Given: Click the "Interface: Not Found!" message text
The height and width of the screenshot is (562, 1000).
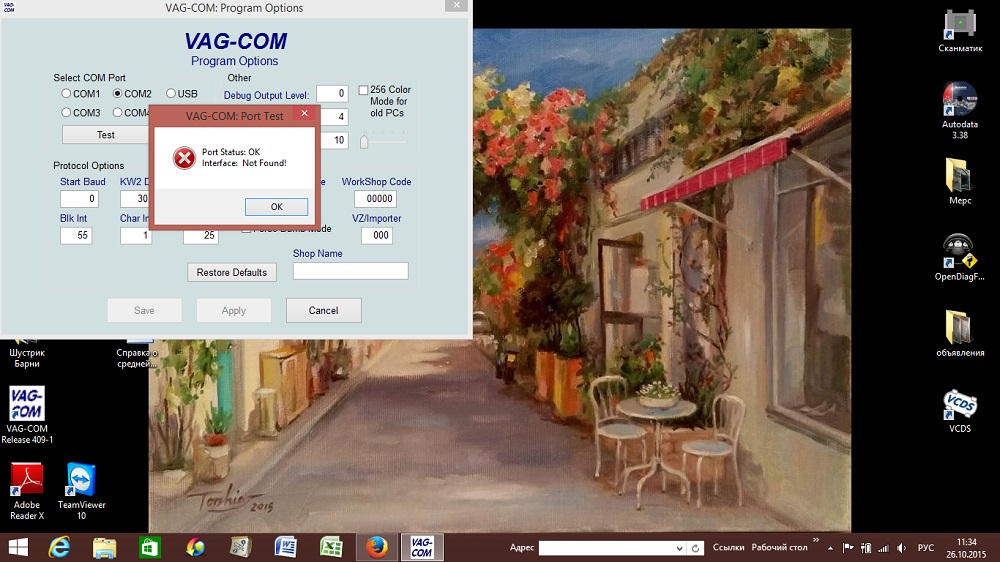Looking at the screenshot, I should pyautogui.click(x=244, y=163).
